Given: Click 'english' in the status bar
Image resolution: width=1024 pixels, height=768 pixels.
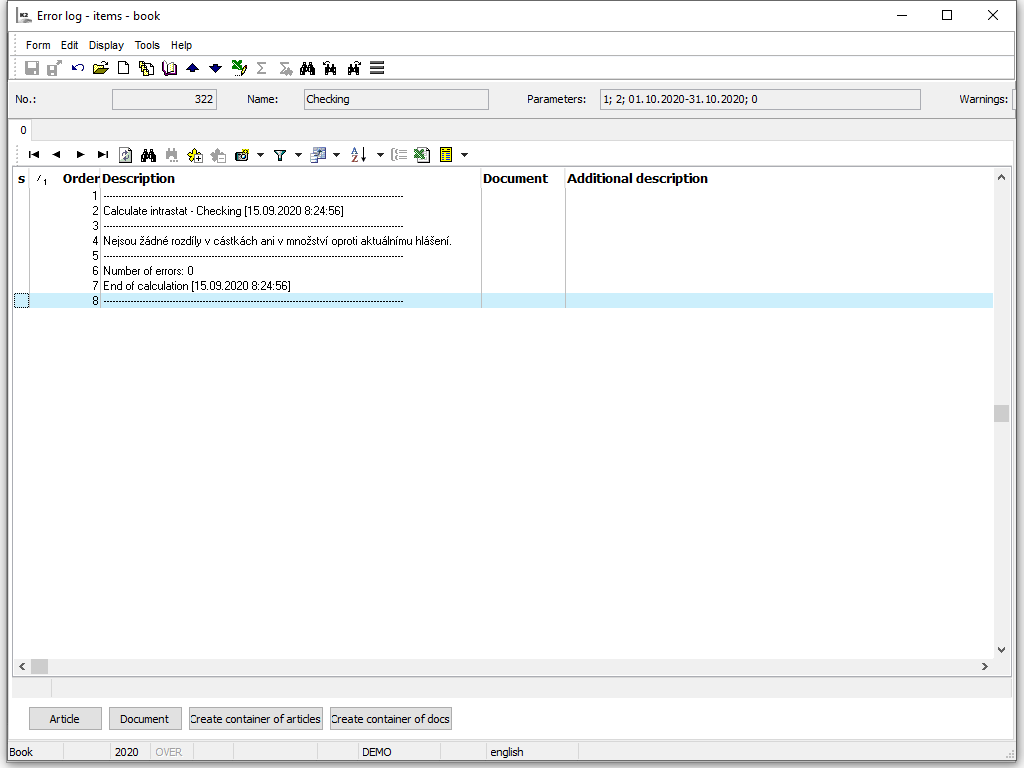Looking at the screenshot, I should pos(507,752).
